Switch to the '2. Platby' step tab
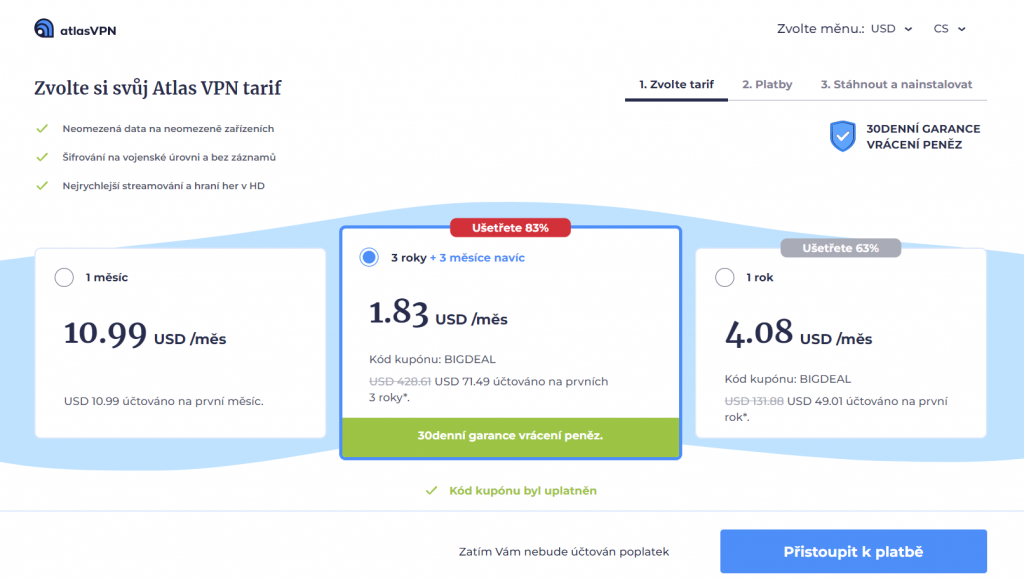 click(x=767, y=85)
